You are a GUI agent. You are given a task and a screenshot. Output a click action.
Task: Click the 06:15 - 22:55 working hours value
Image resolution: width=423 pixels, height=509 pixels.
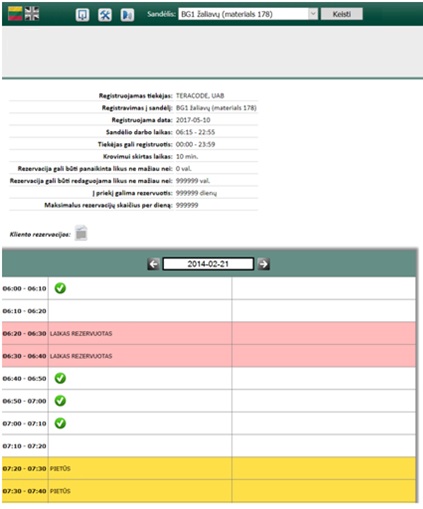point(195,132)
